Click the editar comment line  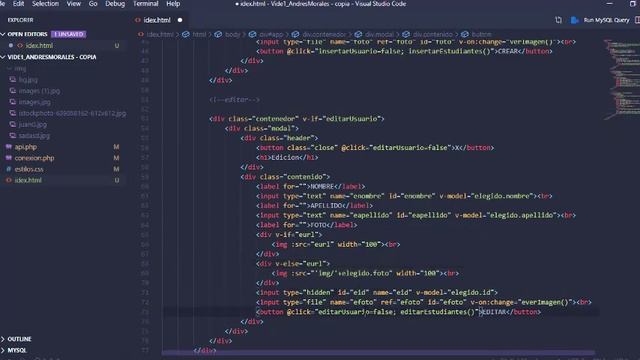click(x=234, y=100)
